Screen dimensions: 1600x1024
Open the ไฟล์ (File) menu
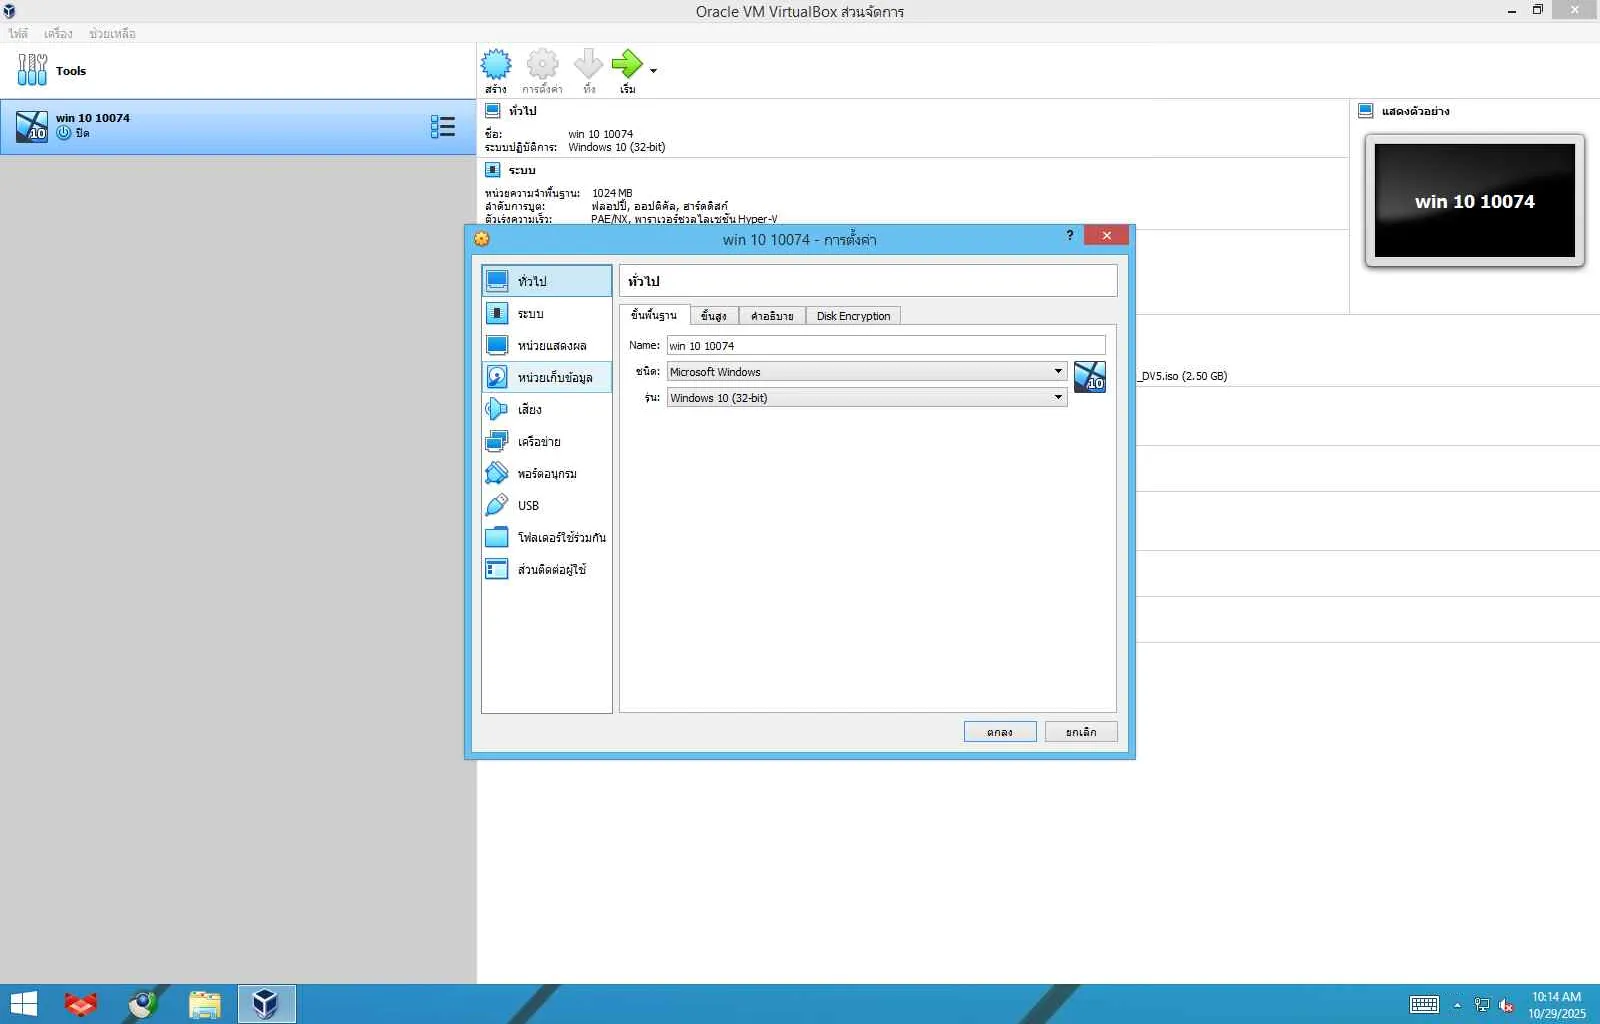click(x=18, y=34)
